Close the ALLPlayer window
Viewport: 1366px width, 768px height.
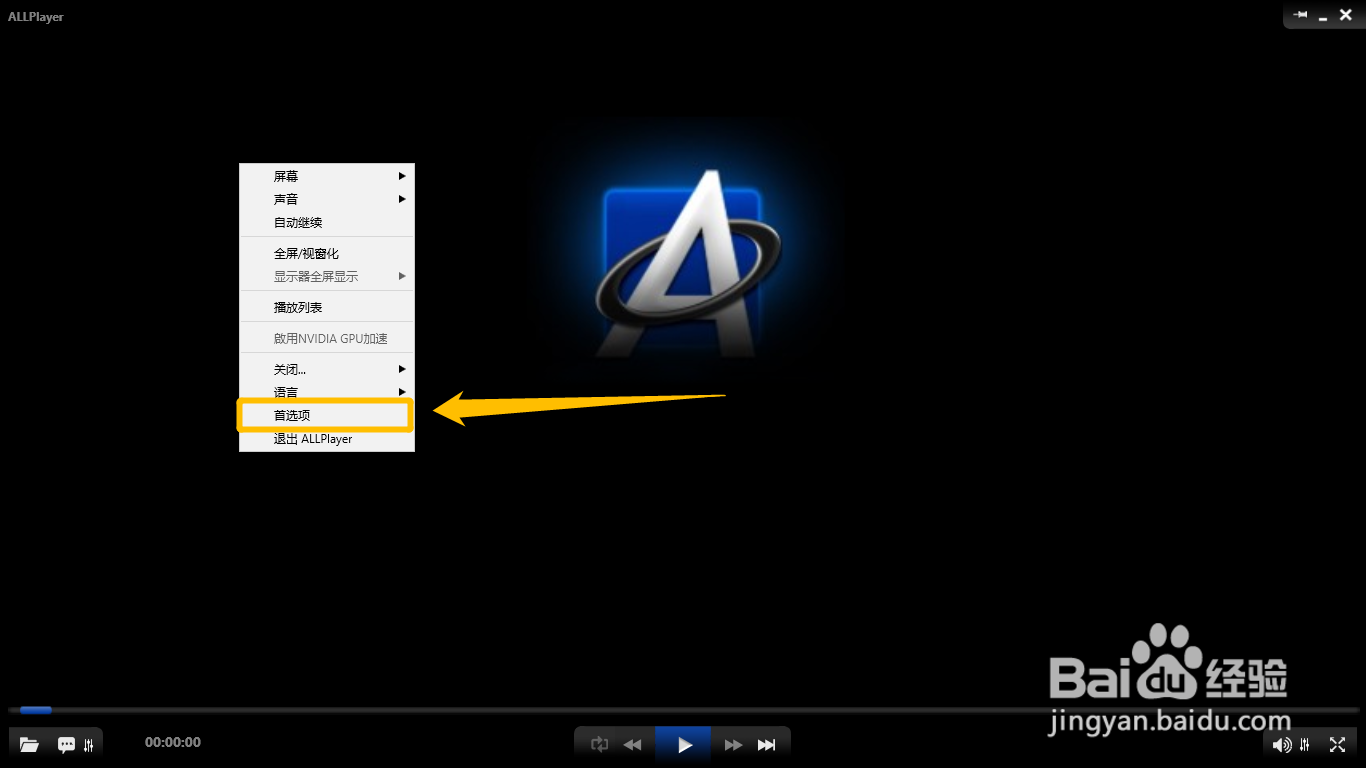click(x=1346, y=15)
